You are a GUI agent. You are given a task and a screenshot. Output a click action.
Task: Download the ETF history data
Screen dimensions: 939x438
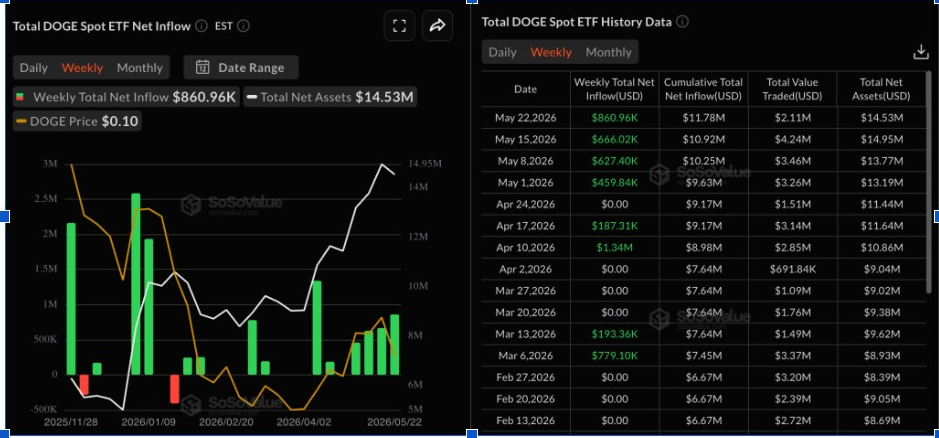click(x=920, y=53)
